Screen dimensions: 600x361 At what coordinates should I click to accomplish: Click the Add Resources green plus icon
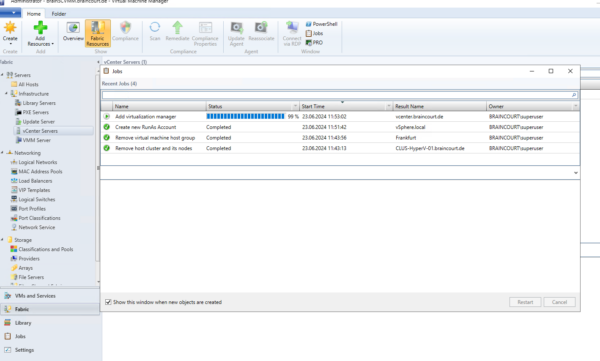40,28
